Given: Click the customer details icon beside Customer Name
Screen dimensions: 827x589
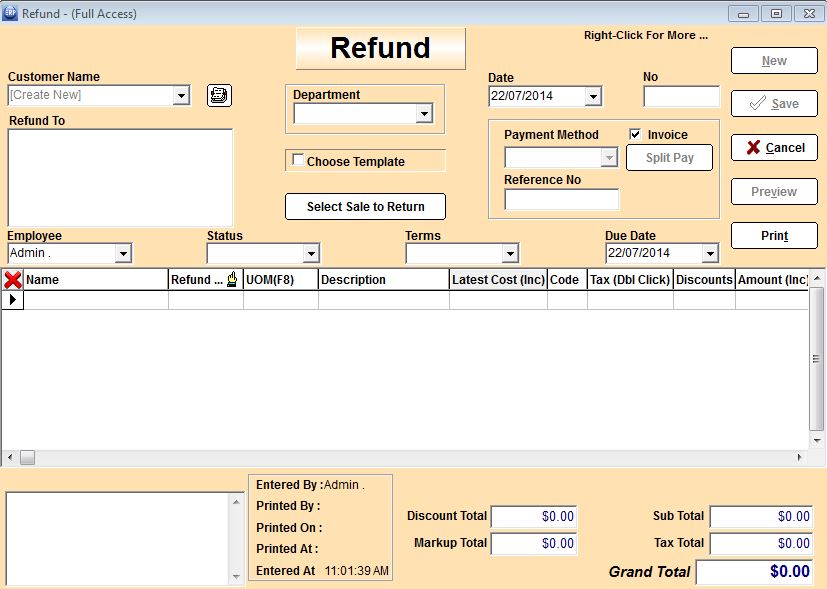Looking at the screenshot, I should coord(219,95).
